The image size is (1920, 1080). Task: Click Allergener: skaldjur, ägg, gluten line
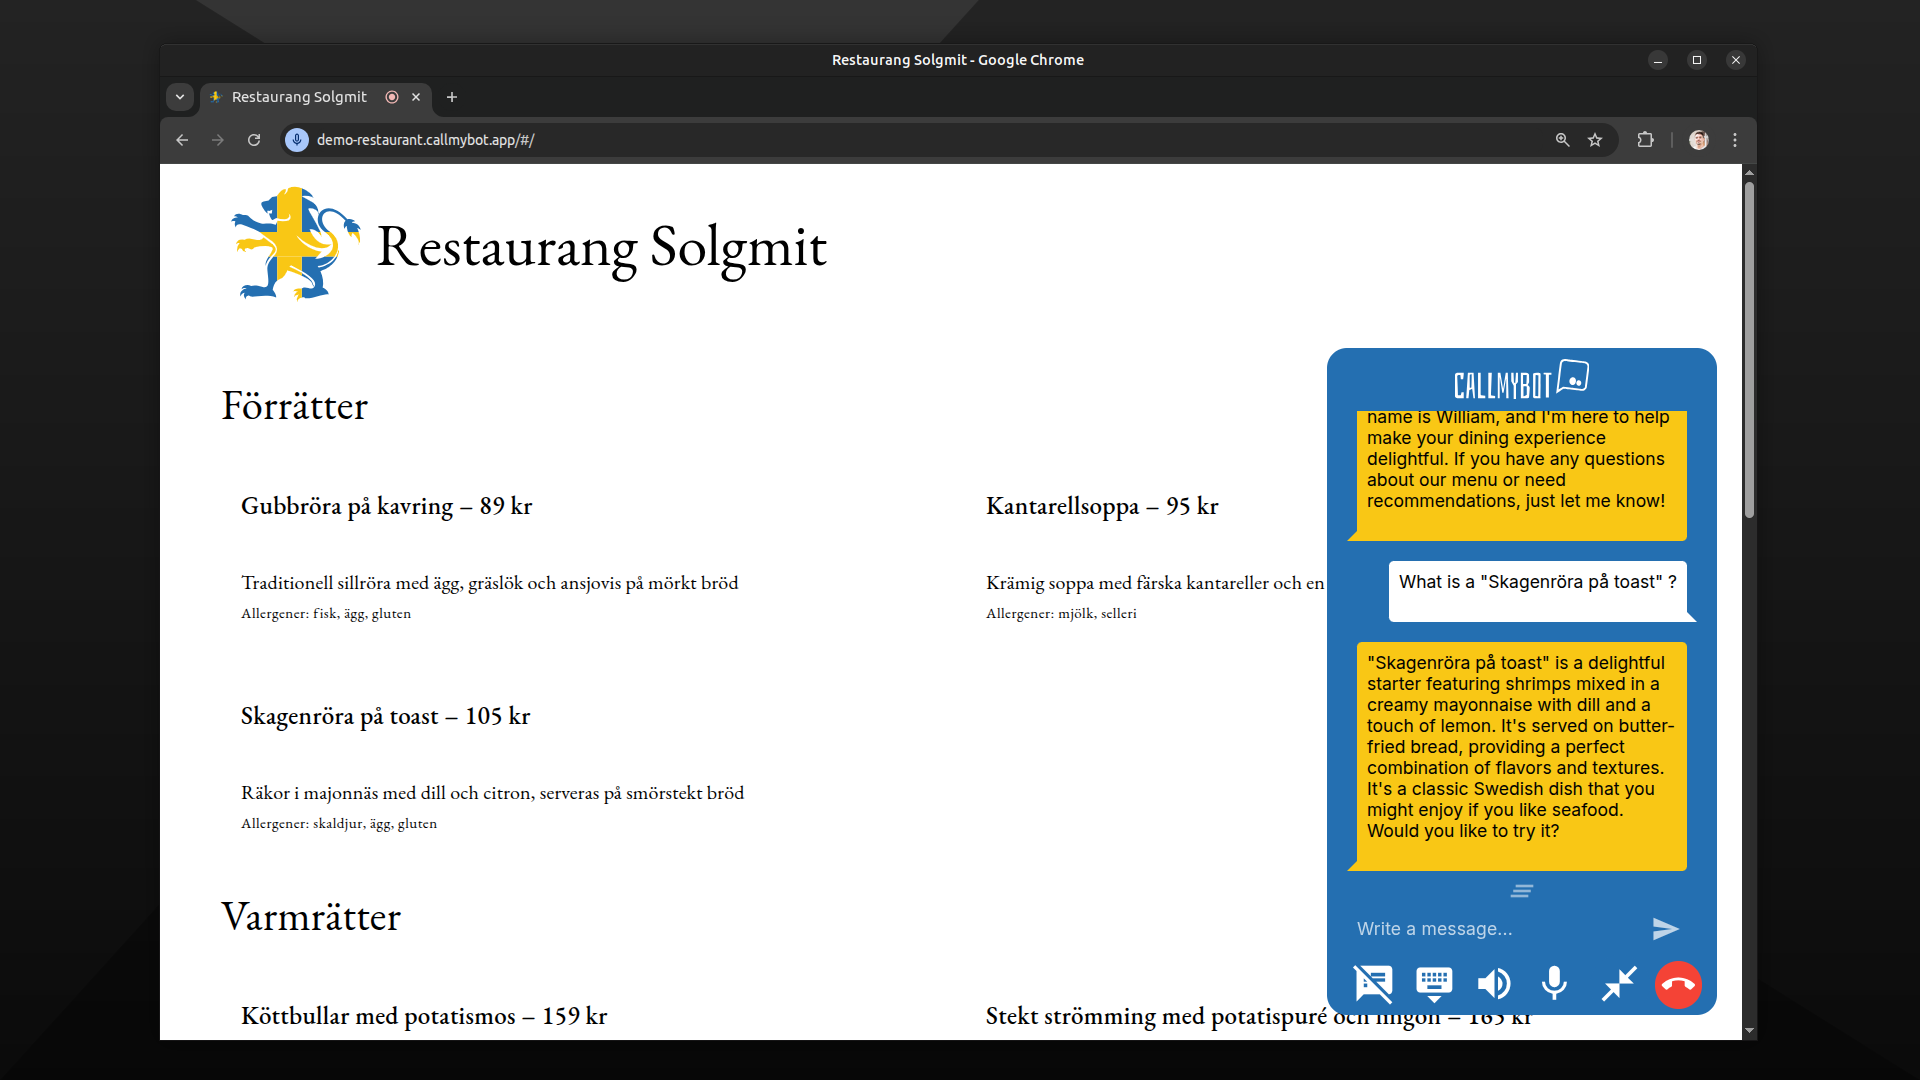339,824
